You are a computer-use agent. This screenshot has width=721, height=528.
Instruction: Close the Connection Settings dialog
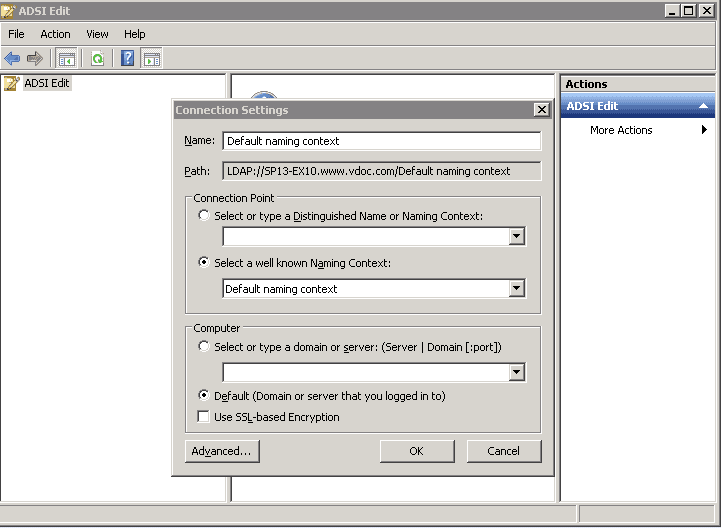coord(542,109)
